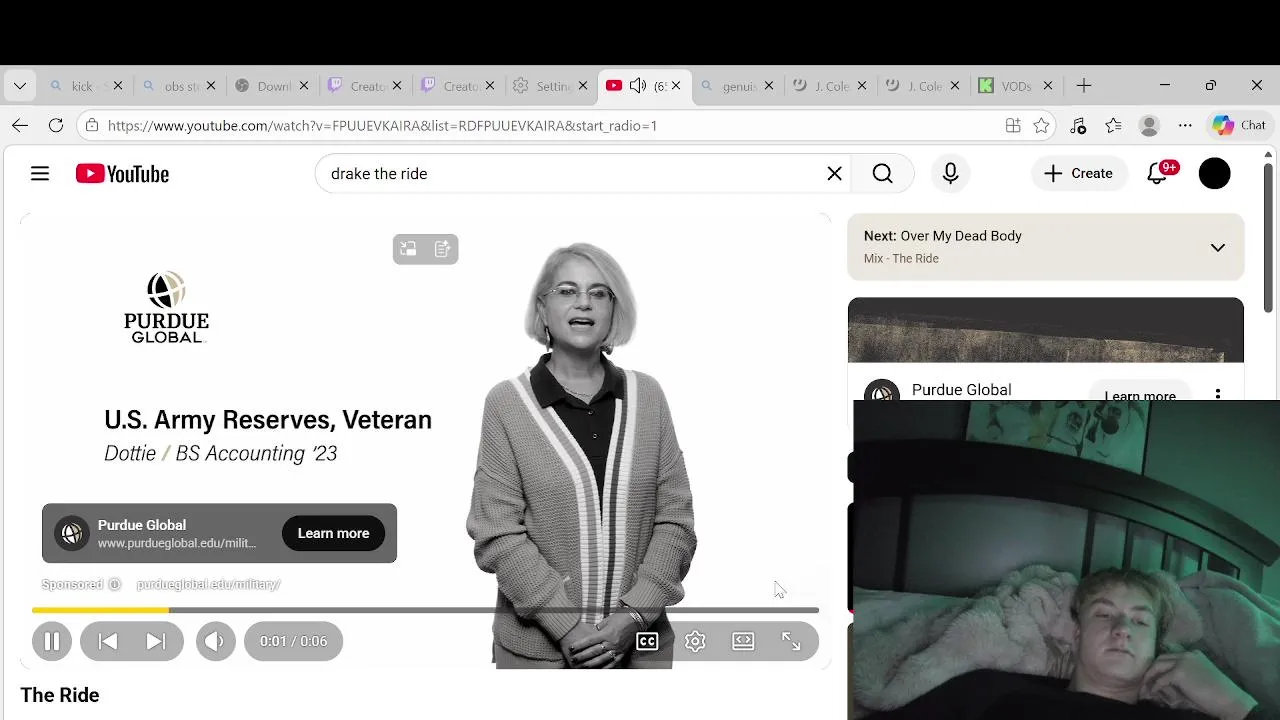Seek on the yellow ad progress bar

(x=425, y=609)
